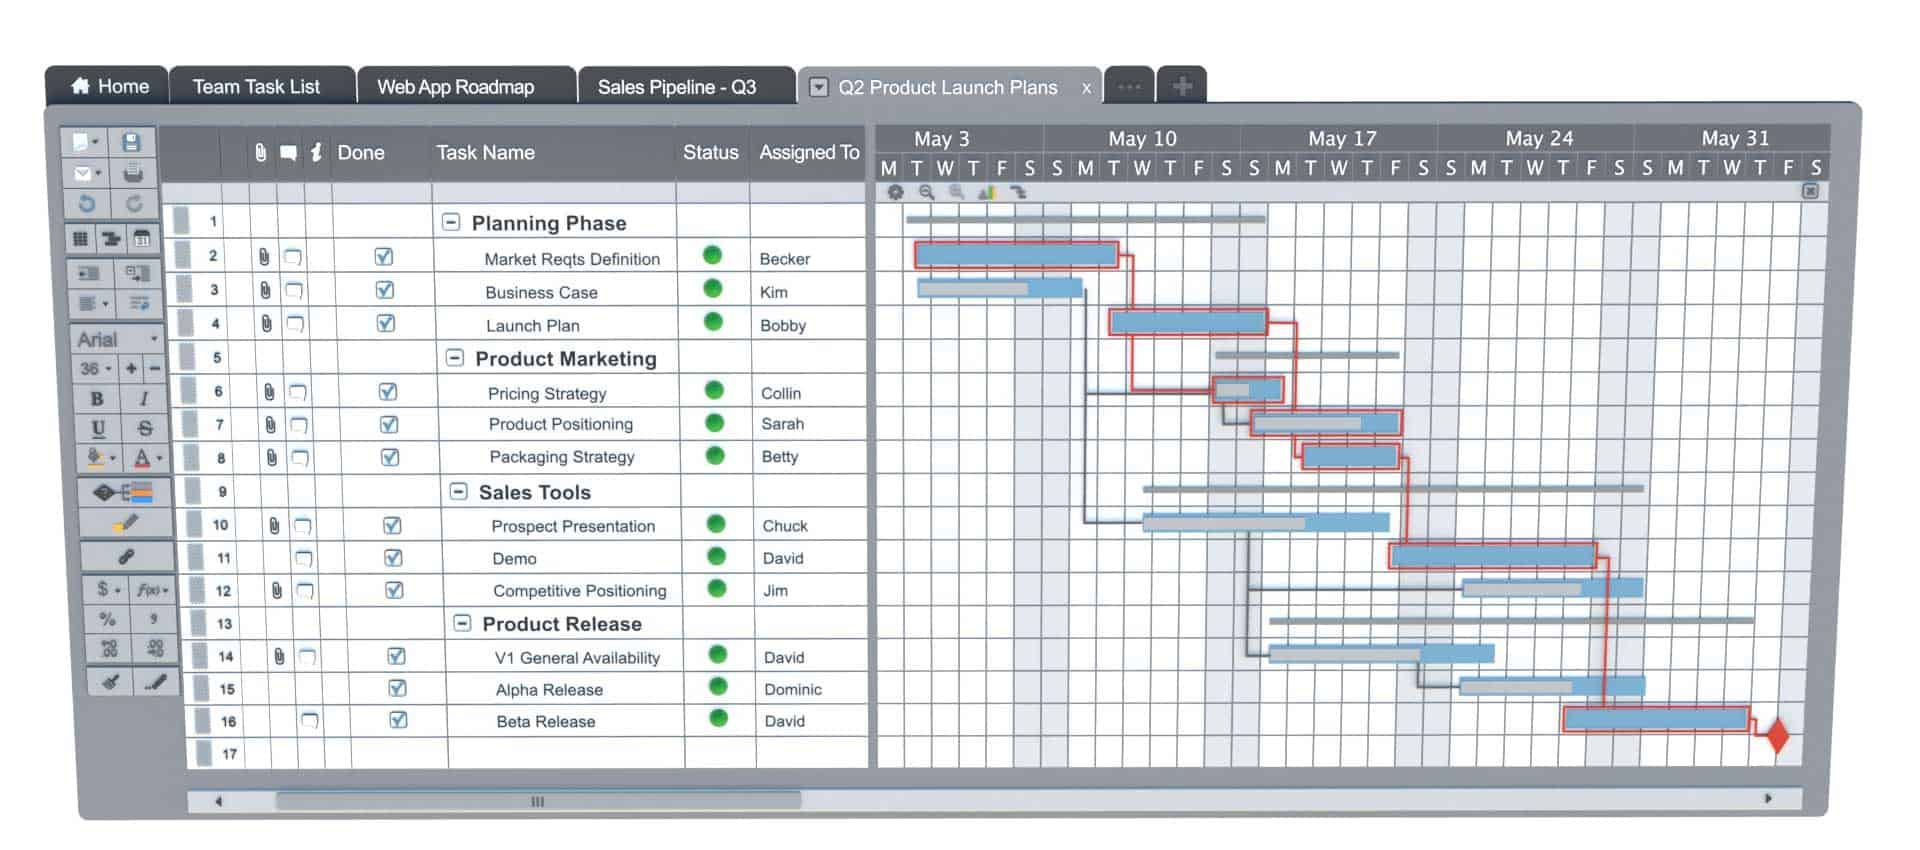Viewport: 1920px width, 850px height.
Task: Click the Undo arrow icon
Action: [x=87, y=203]
